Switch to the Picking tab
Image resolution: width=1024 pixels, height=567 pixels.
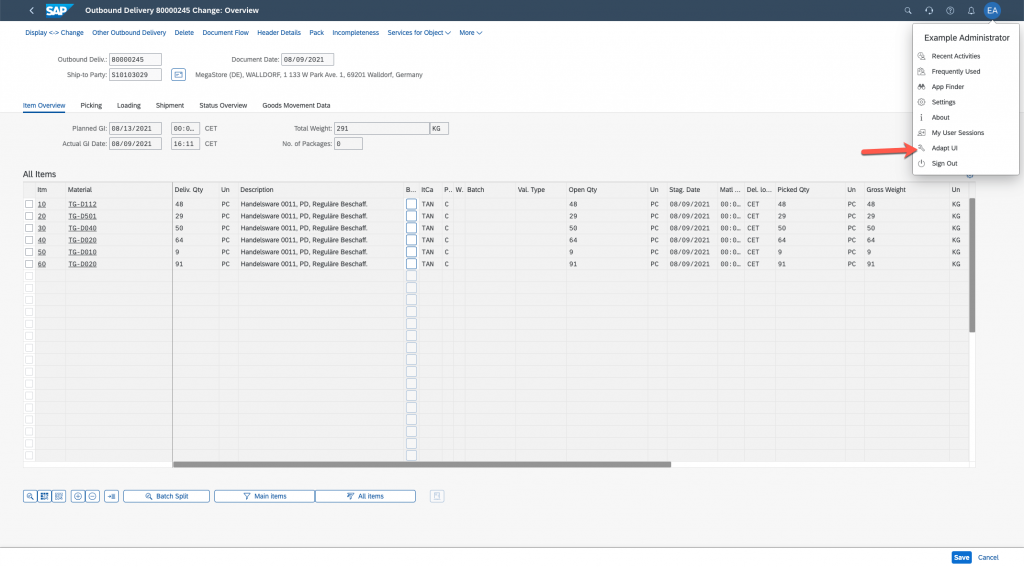(x=91, y=105)
